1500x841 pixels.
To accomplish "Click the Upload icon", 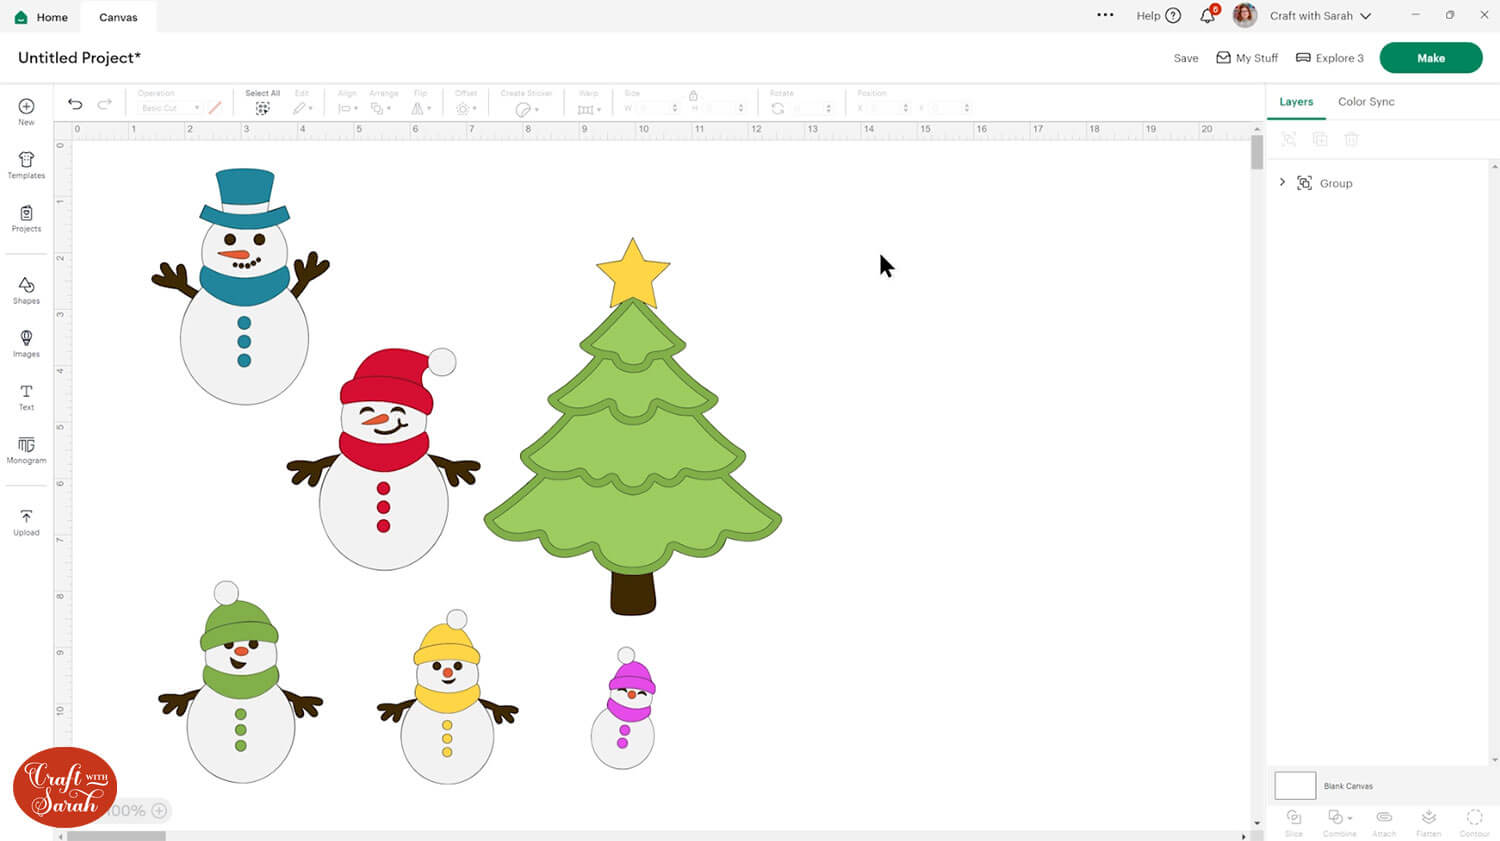I will (x=26, y=522).
